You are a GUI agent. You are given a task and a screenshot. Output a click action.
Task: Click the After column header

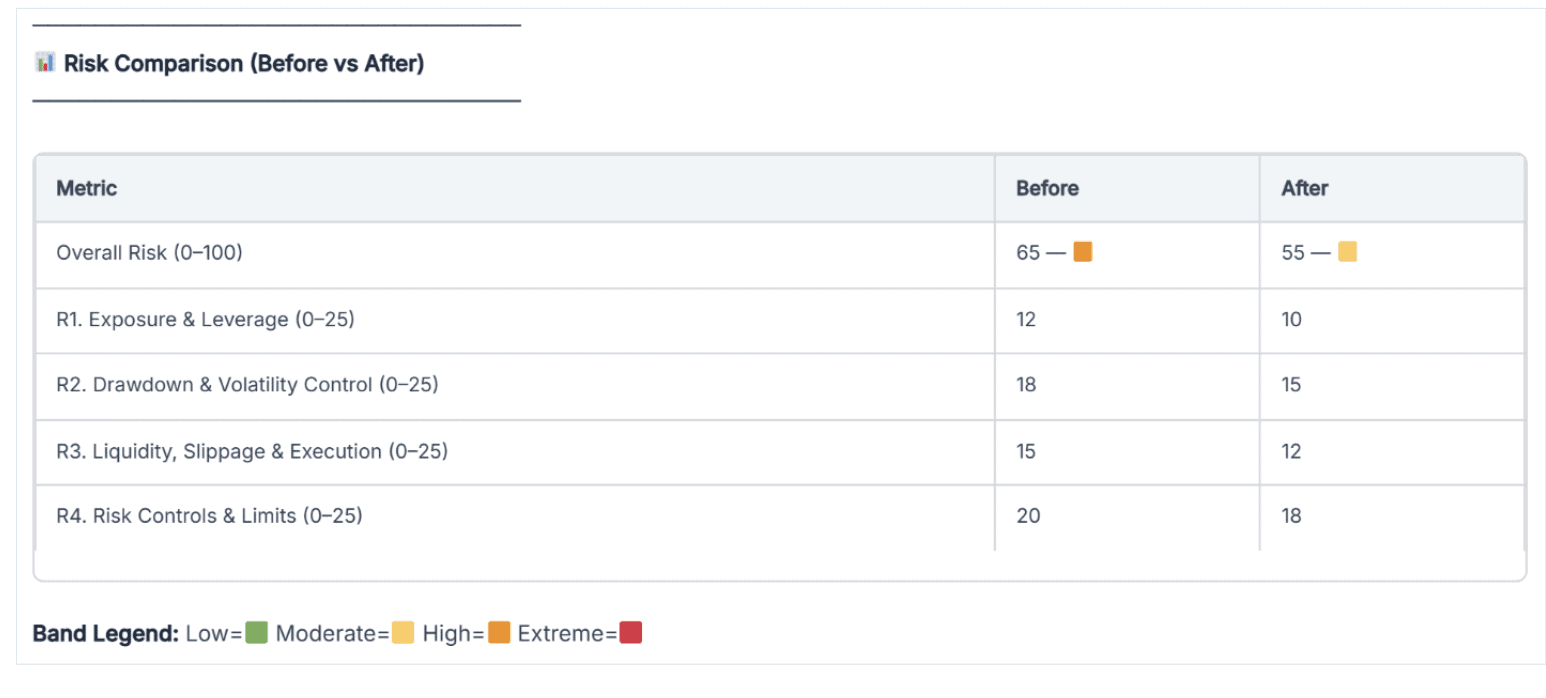(1304, 188)
